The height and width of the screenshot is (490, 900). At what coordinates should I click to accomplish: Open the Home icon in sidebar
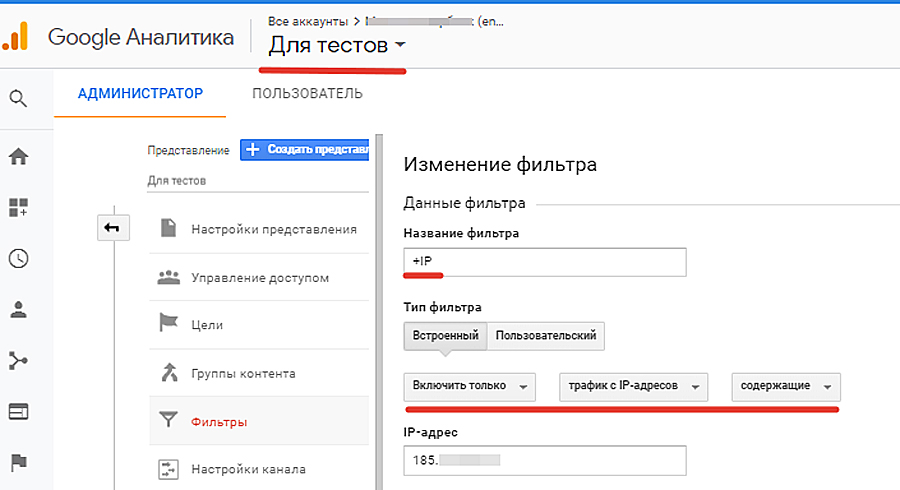[x=18, y=157]
